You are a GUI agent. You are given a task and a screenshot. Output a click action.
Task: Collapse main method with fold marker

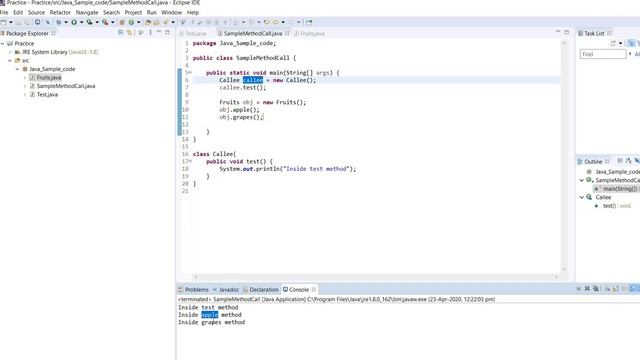coord(190,72)
